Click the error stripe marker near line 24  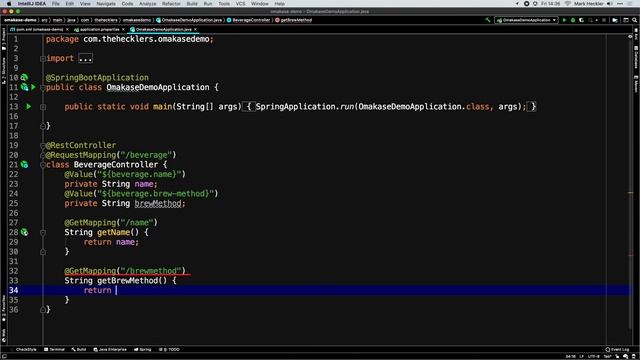pos(630,193)
